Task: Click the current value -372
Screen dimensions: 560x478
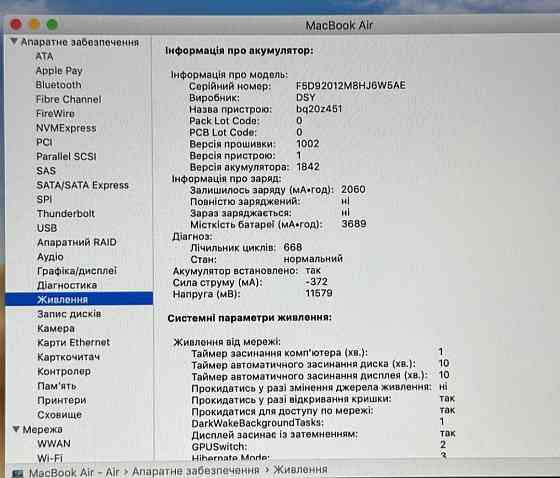Action: (x=316, y=282)
